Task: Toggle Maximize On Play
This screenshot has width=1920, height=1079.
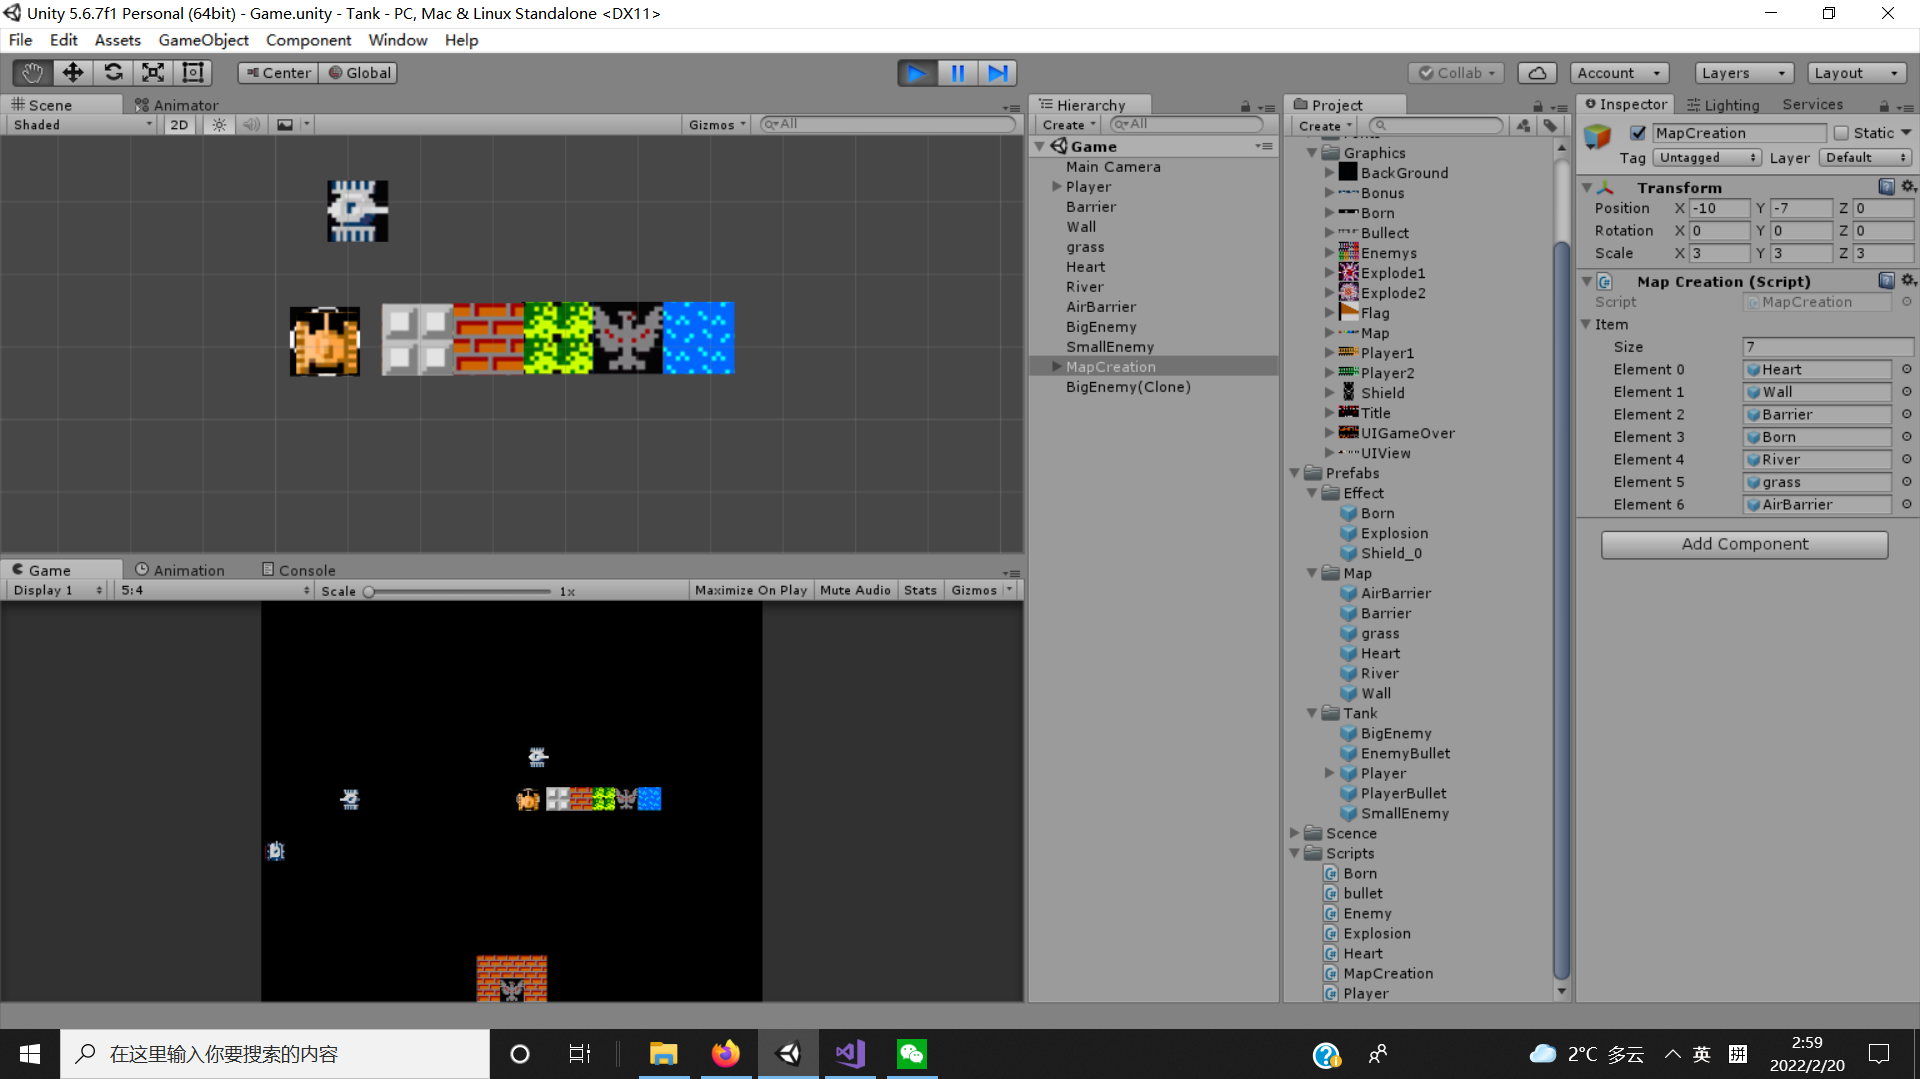Action: pos(751,590)
